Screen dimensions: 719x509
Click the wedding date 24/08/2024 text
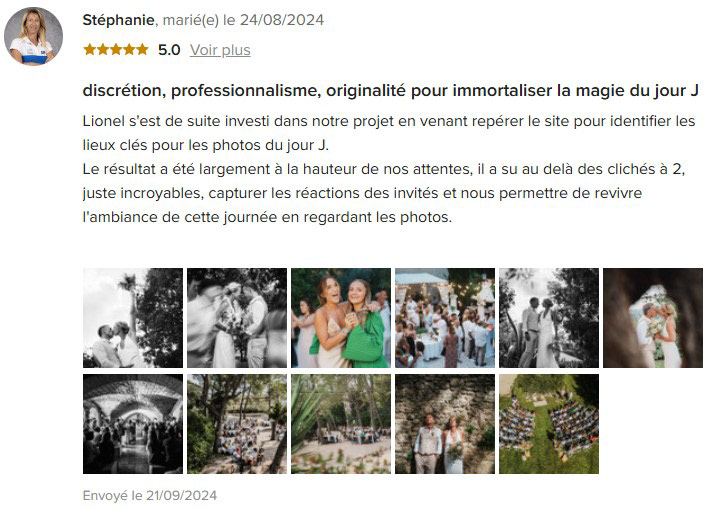[282, 20]
